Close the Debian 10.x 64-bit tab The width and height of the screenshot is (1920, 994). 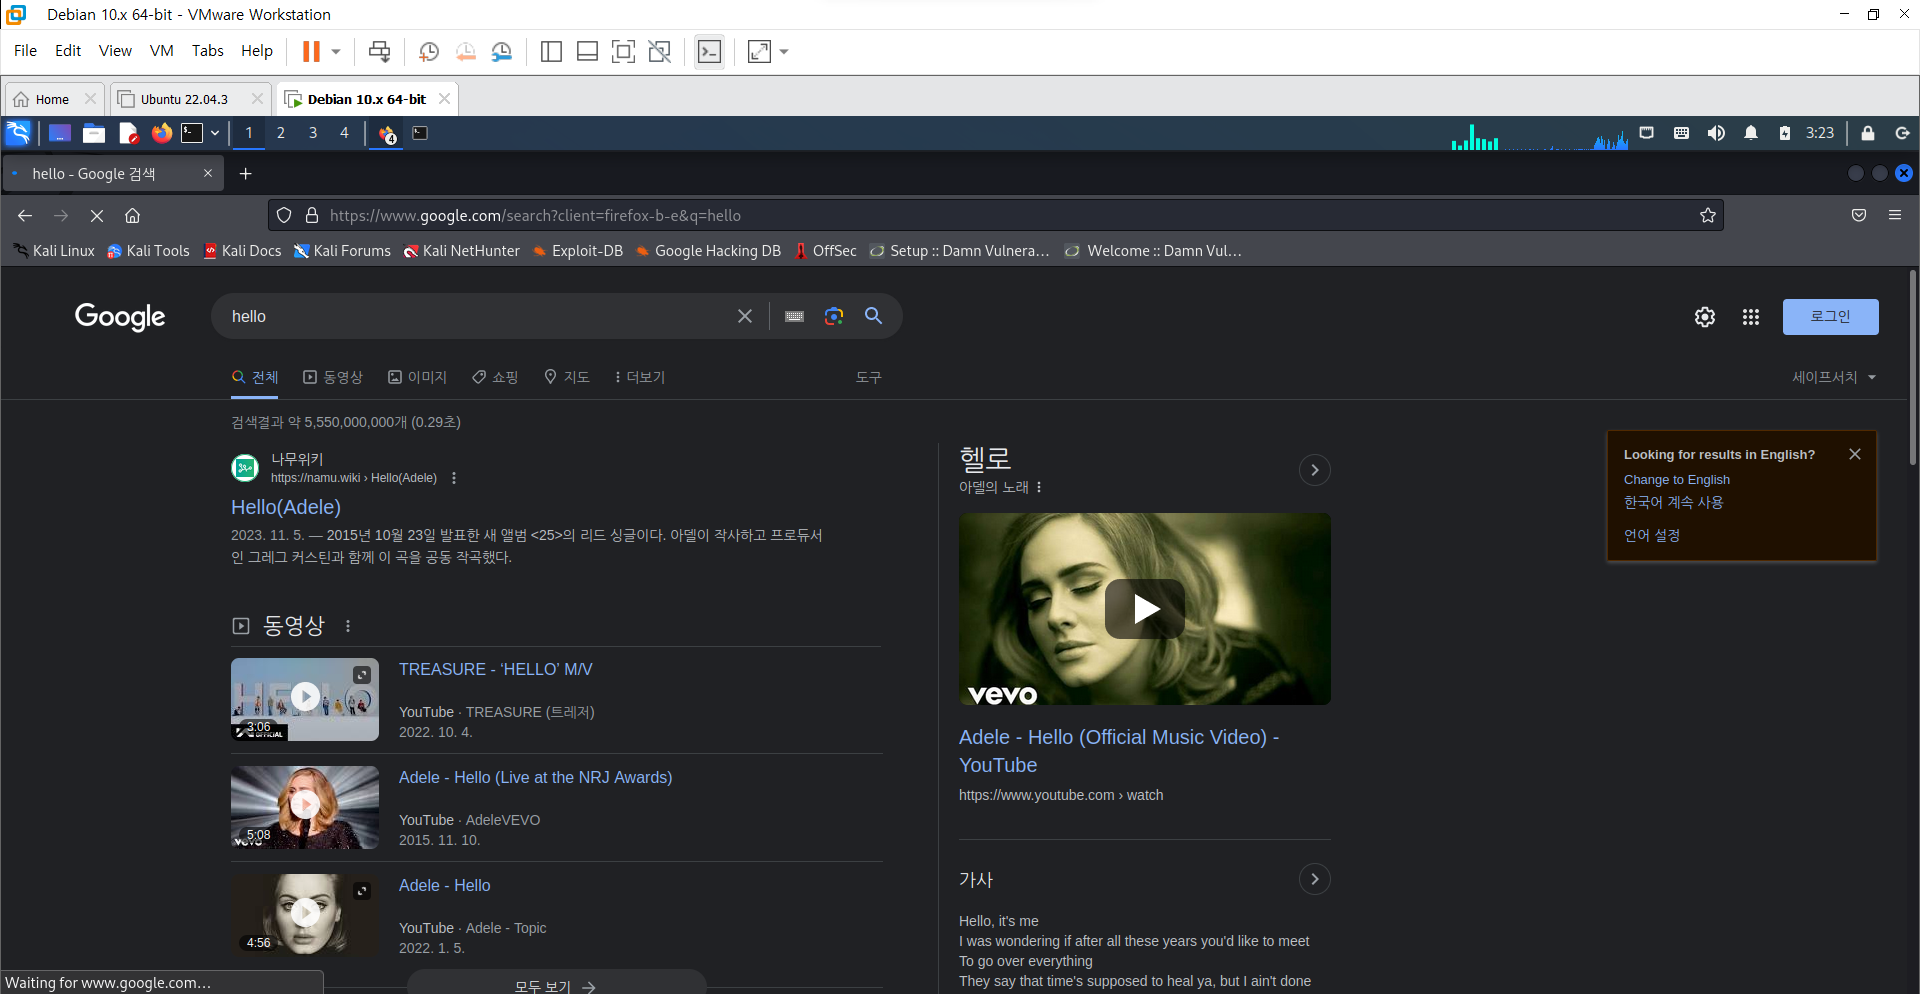tap(444, 98)
